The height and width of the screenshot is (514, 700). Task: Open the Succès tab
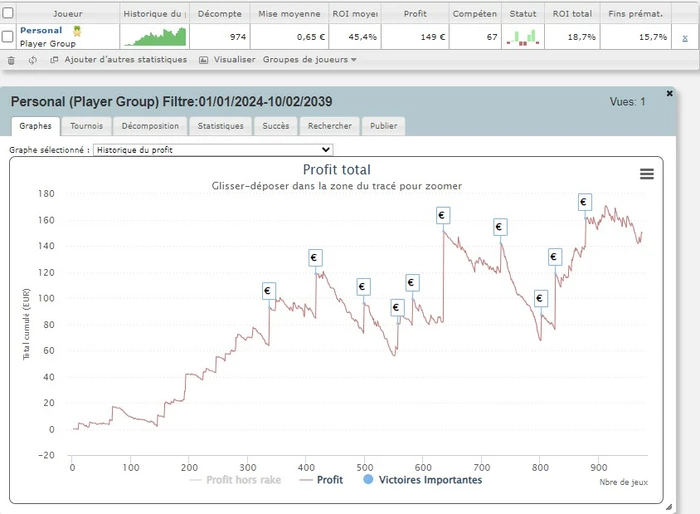tap(275, 126)
